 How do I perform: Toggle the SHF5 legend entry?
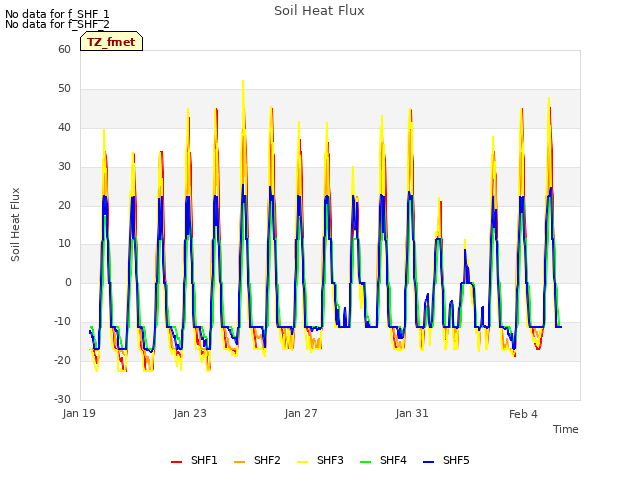tap(447, 460)
